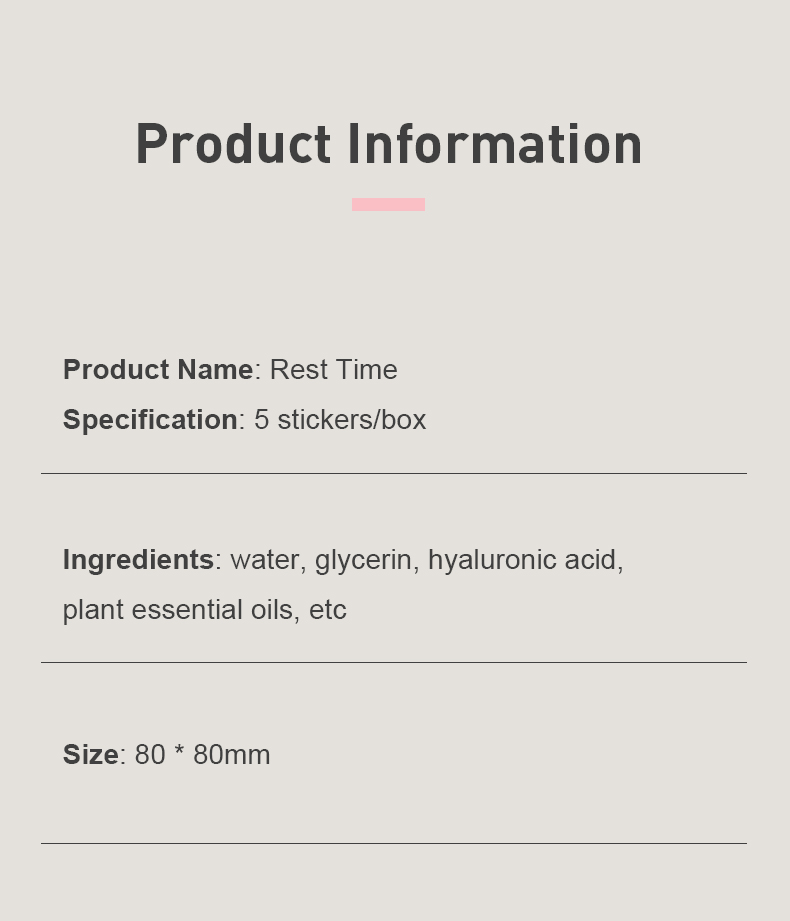The height and width of the screenshot is (921, 790).
Task: Click the hyaluronic acid ingredient text
Action: [x=525, y=560]
